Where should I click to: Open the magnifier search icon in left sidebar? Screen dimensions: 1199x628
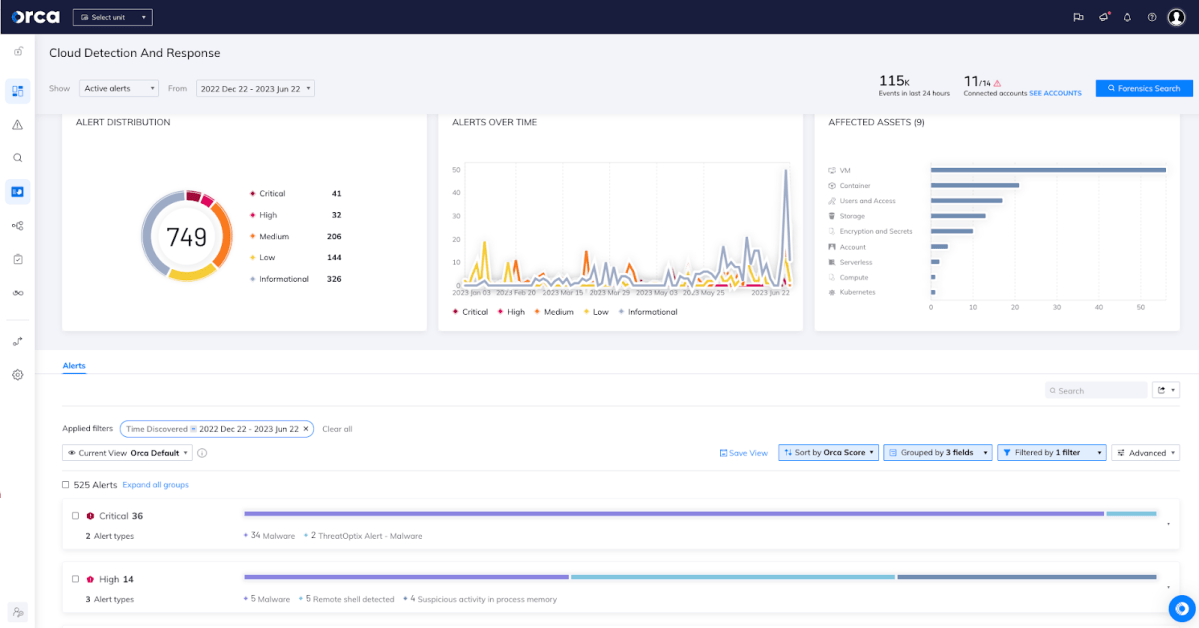(x=18, y=158)
